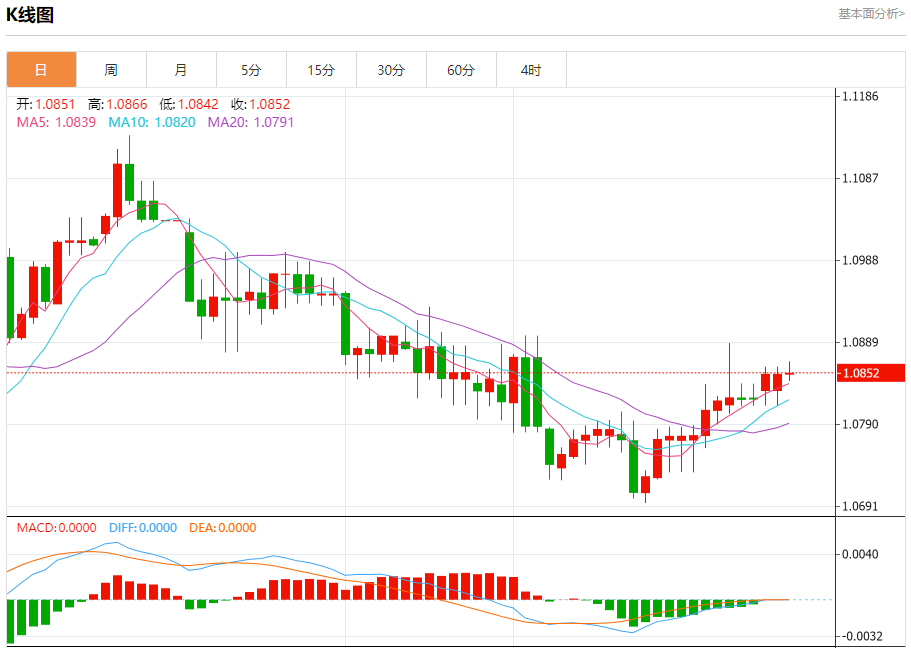Click the MA10: 1.0820 indicator label
The width and height of the screenshot is (911, 648).
(152, 122)
